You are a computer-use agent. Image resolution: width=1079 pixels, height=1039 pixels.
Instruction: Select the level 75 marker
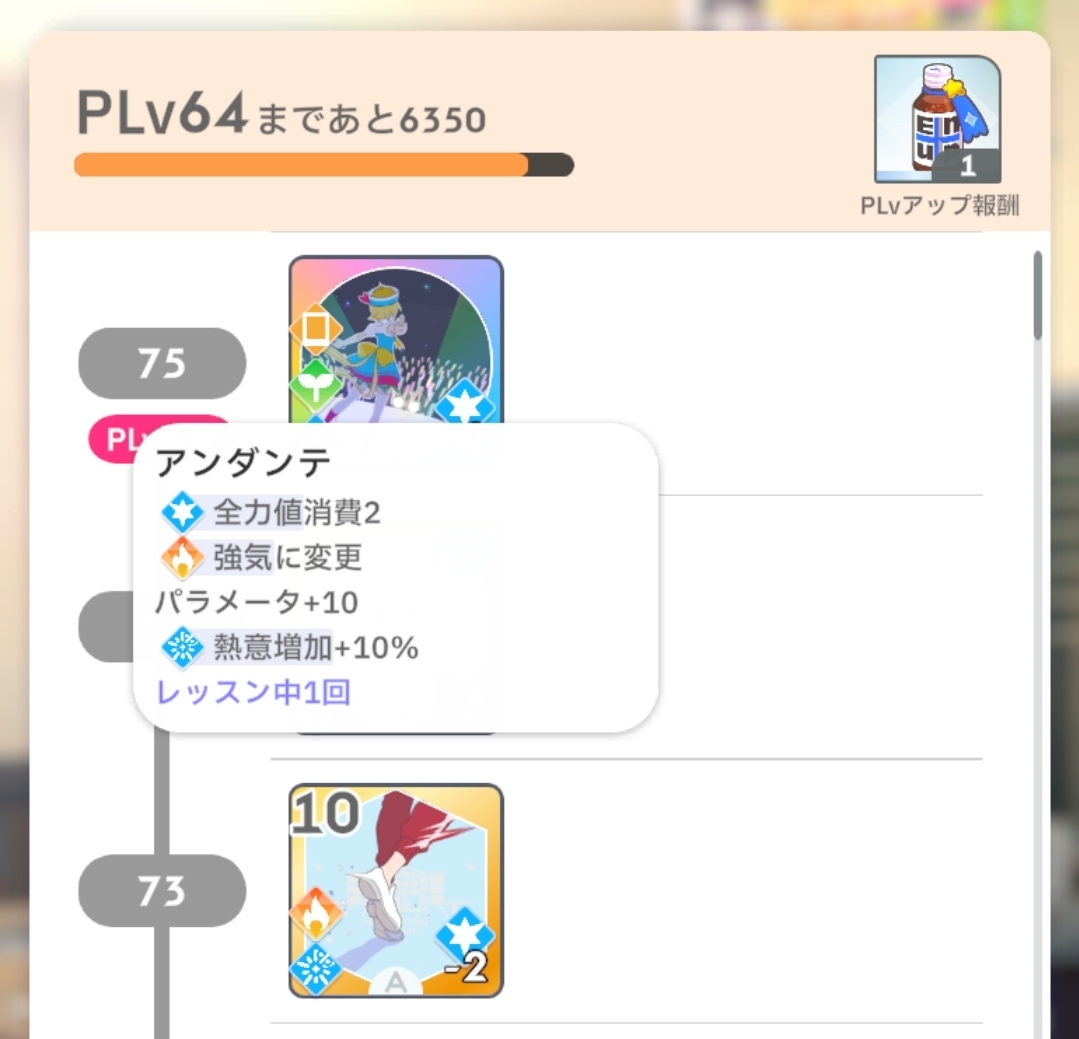[x=162, y=363]
